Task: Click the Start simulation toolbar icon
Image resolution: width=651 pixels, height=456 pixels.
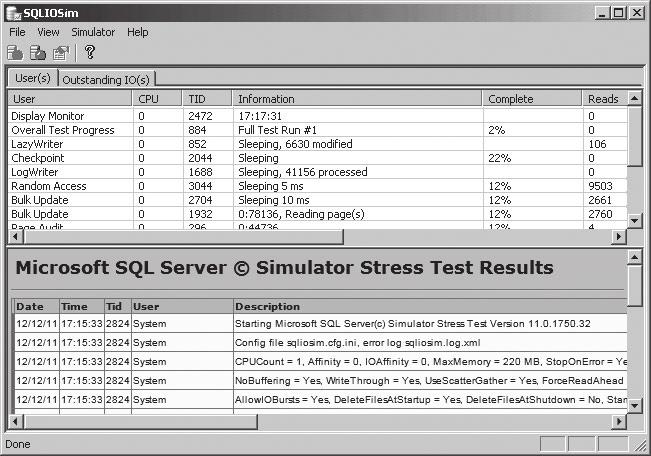Action: [15, 53]
